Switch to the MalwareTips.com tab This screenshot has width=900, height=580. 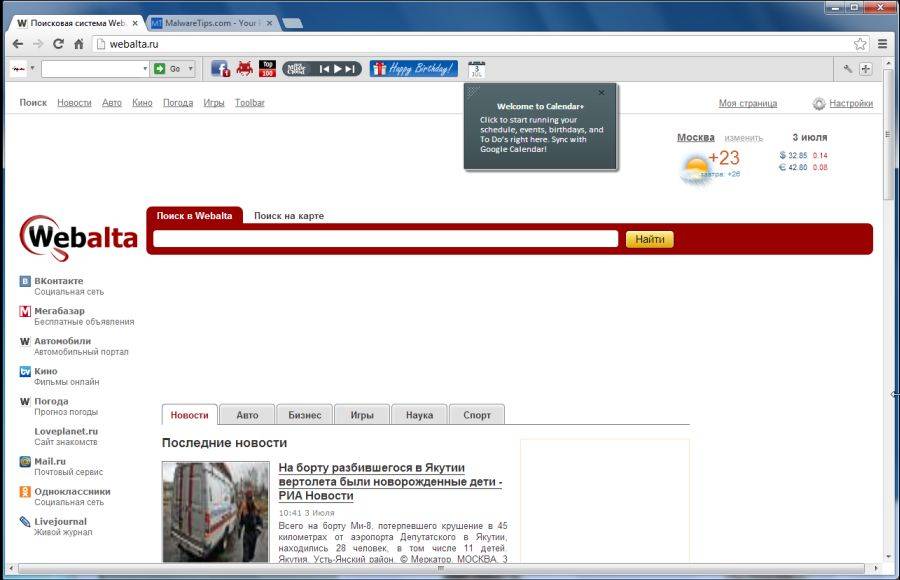pyautogui.click(x=210, y=23)
